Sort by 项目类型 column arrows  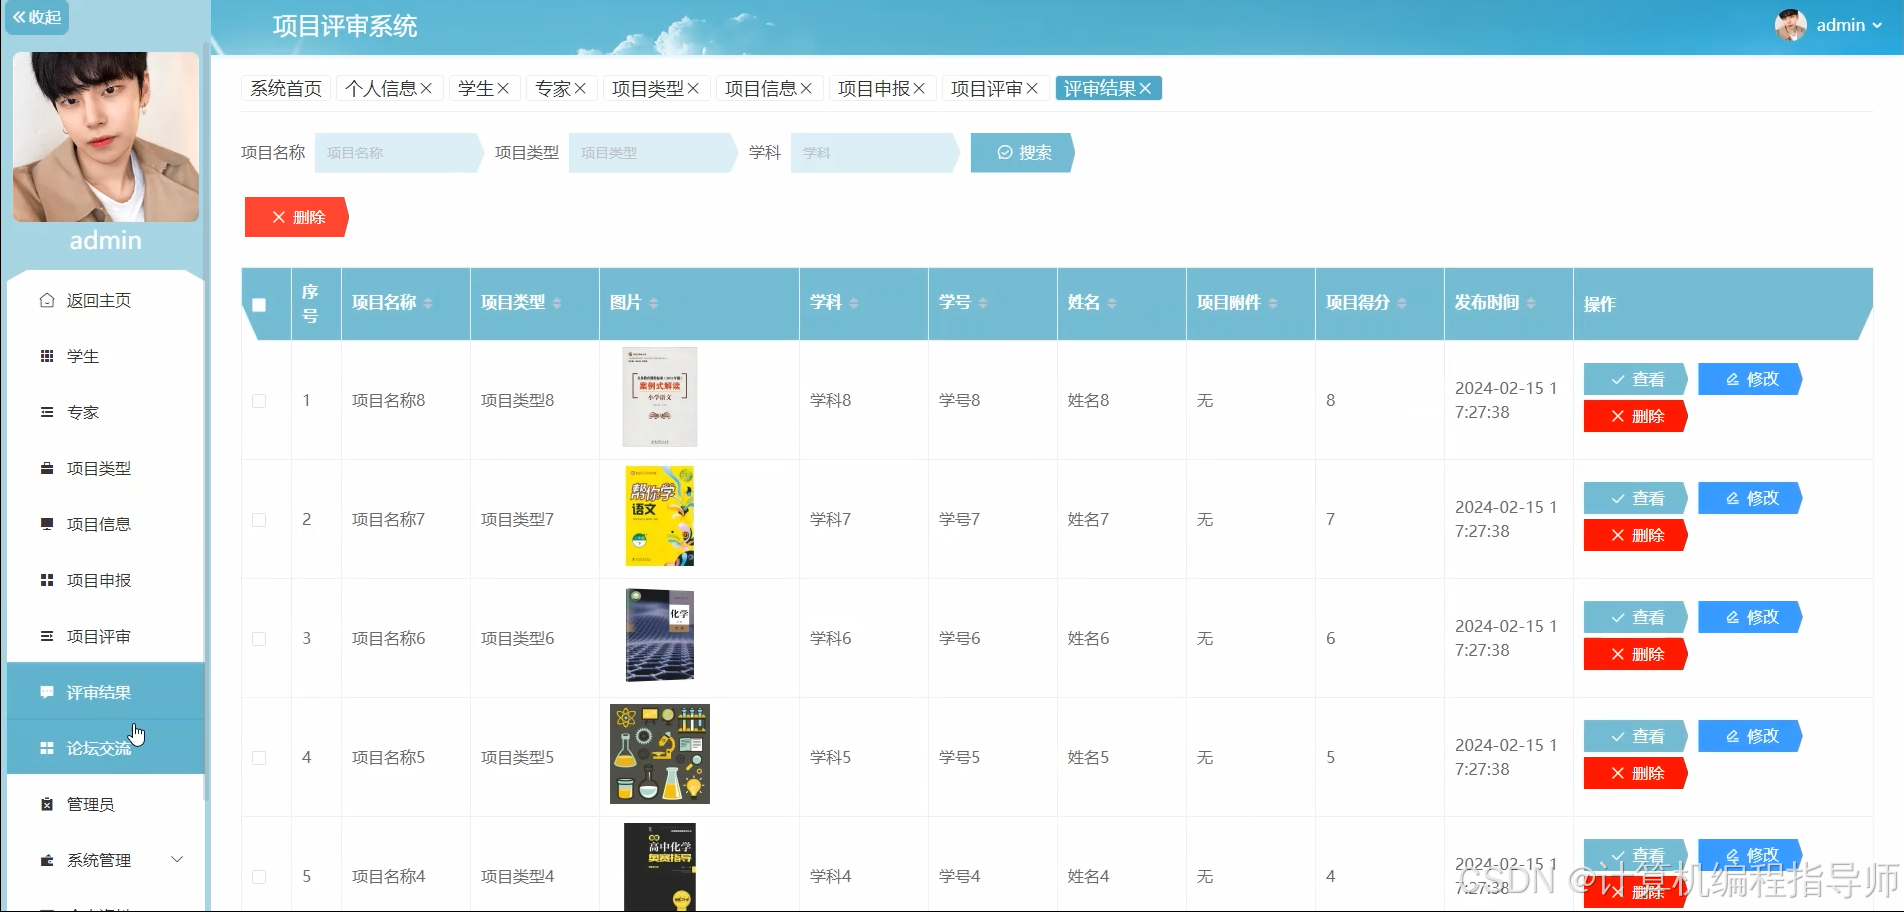coord(557,303)
